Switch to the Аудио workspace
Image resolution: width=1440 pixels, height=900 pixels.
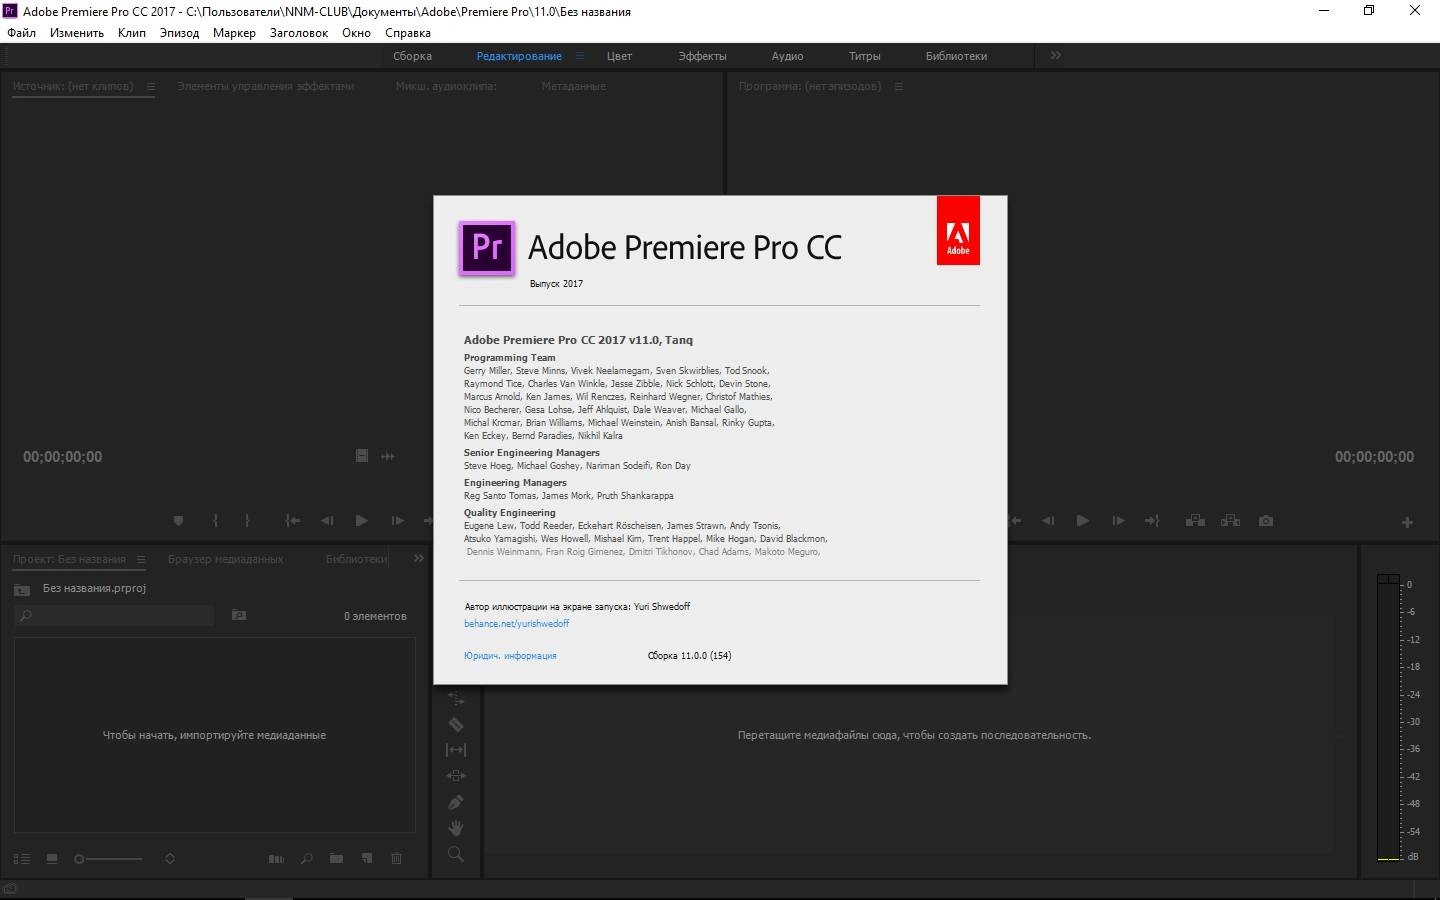point(787,56)
